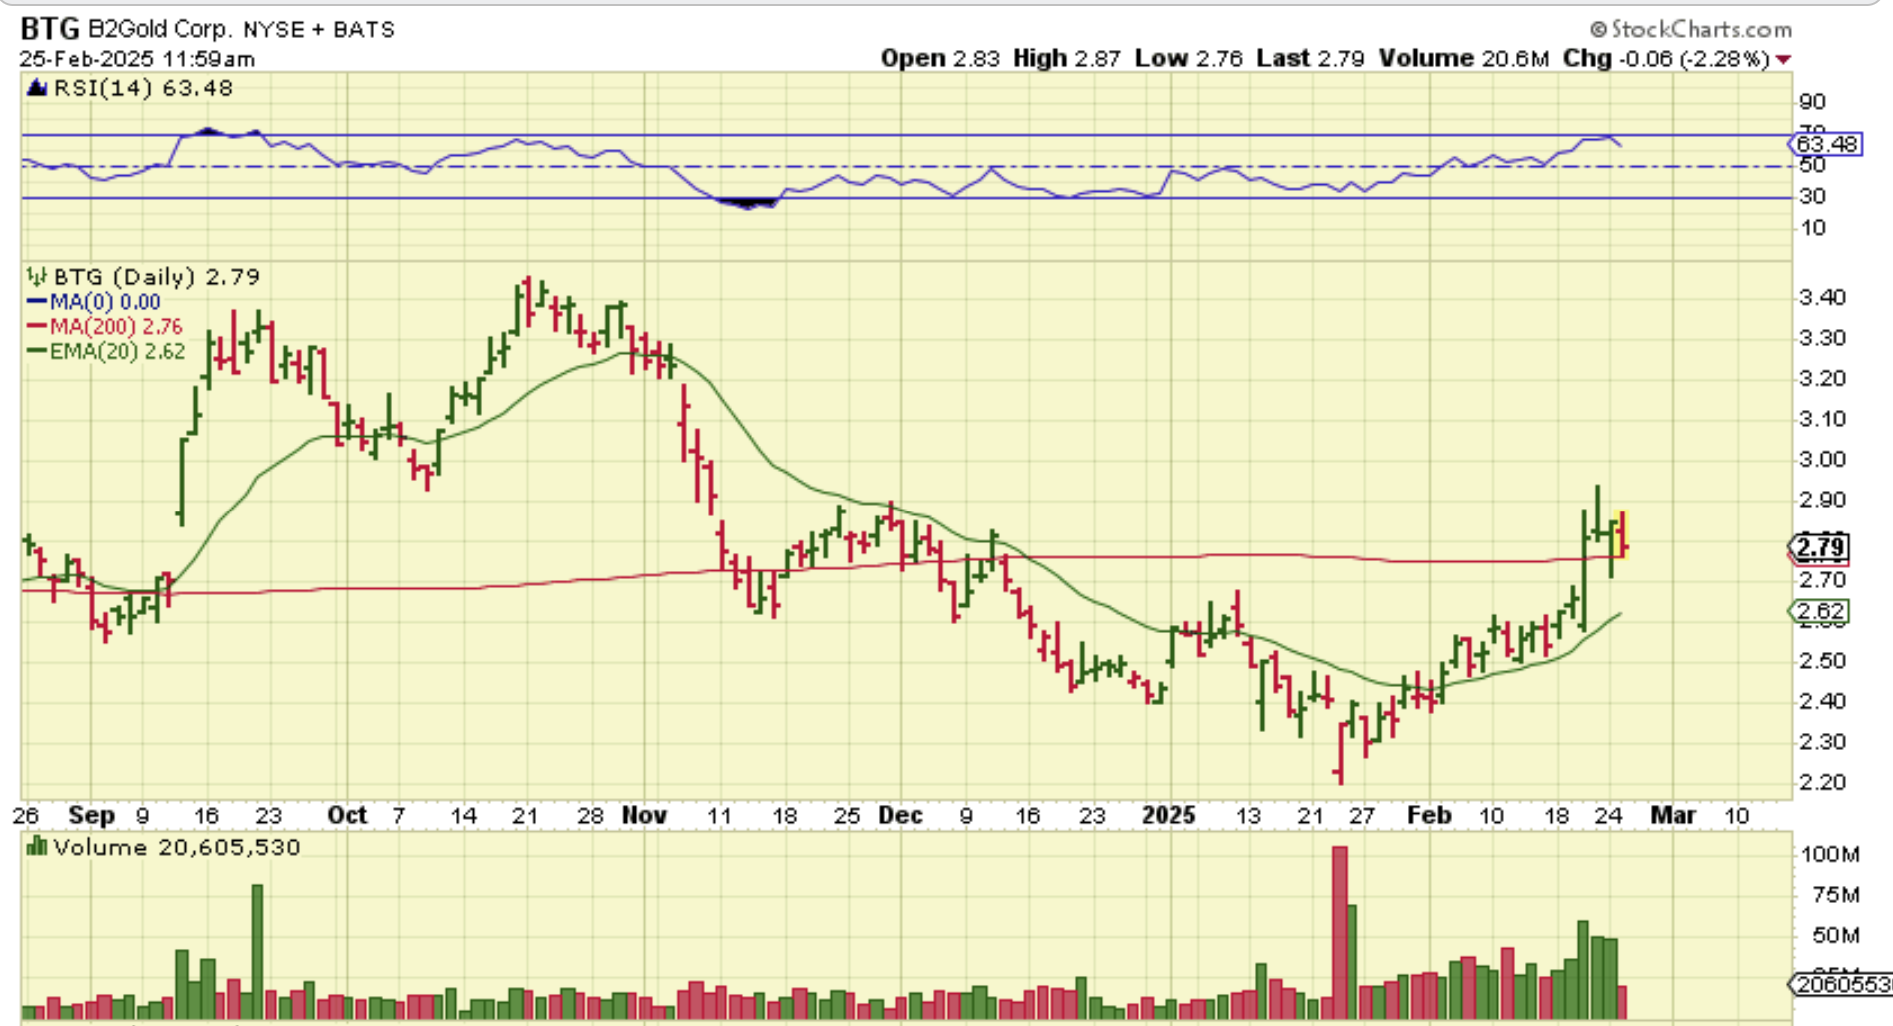
Task: Click the 2.40 price axis label
Action: (1822, 701)
